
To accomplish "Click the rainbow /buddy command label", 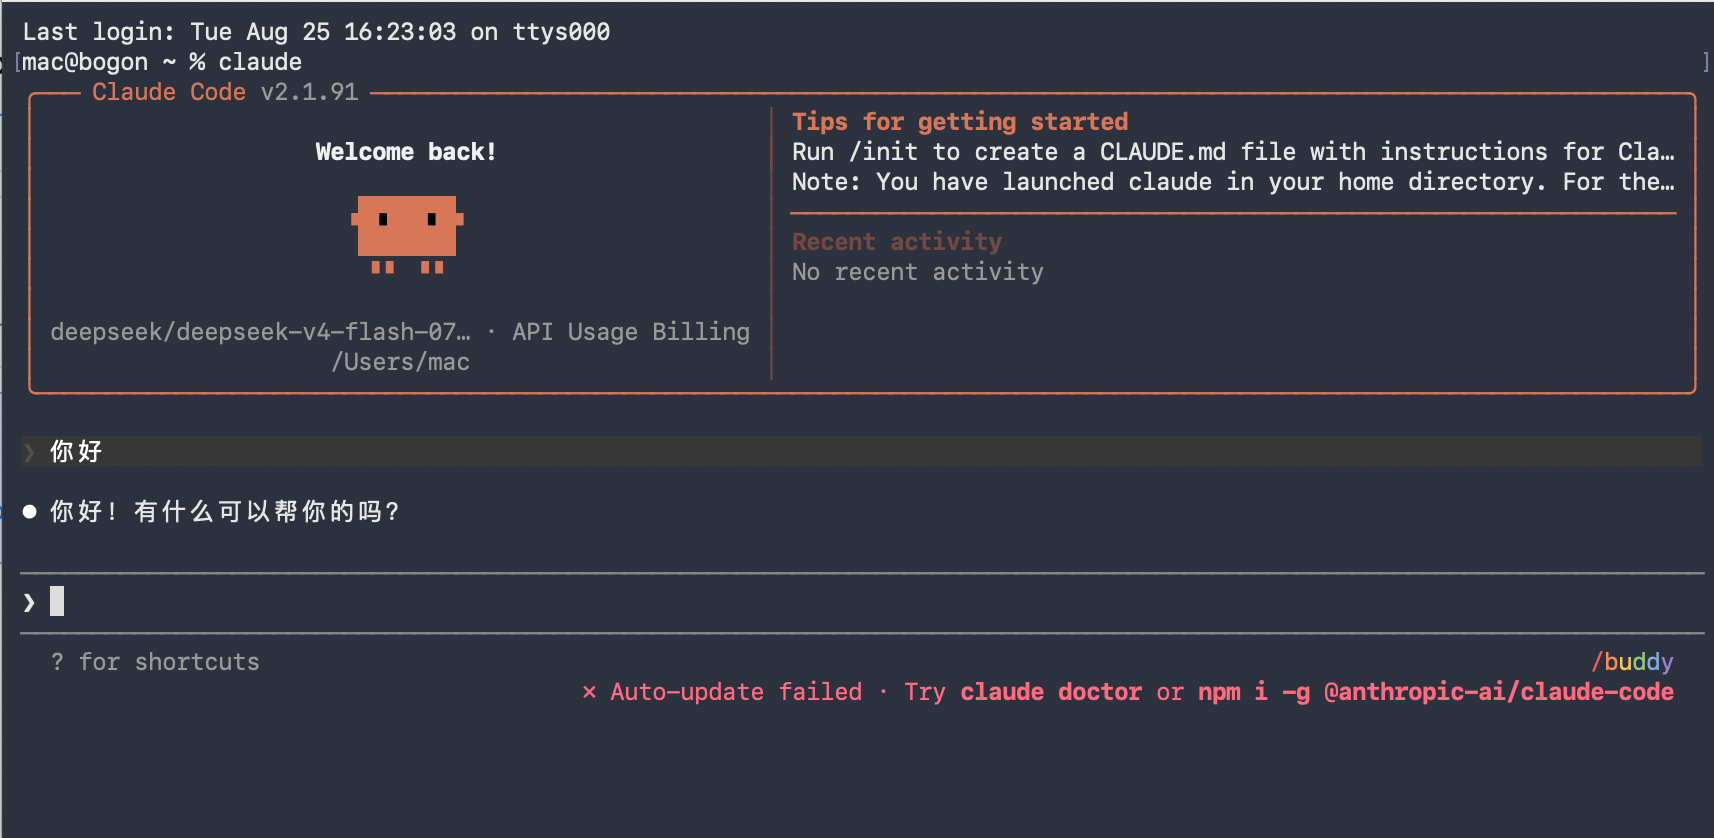I will pyautogui.click(x=1632, y=662).
